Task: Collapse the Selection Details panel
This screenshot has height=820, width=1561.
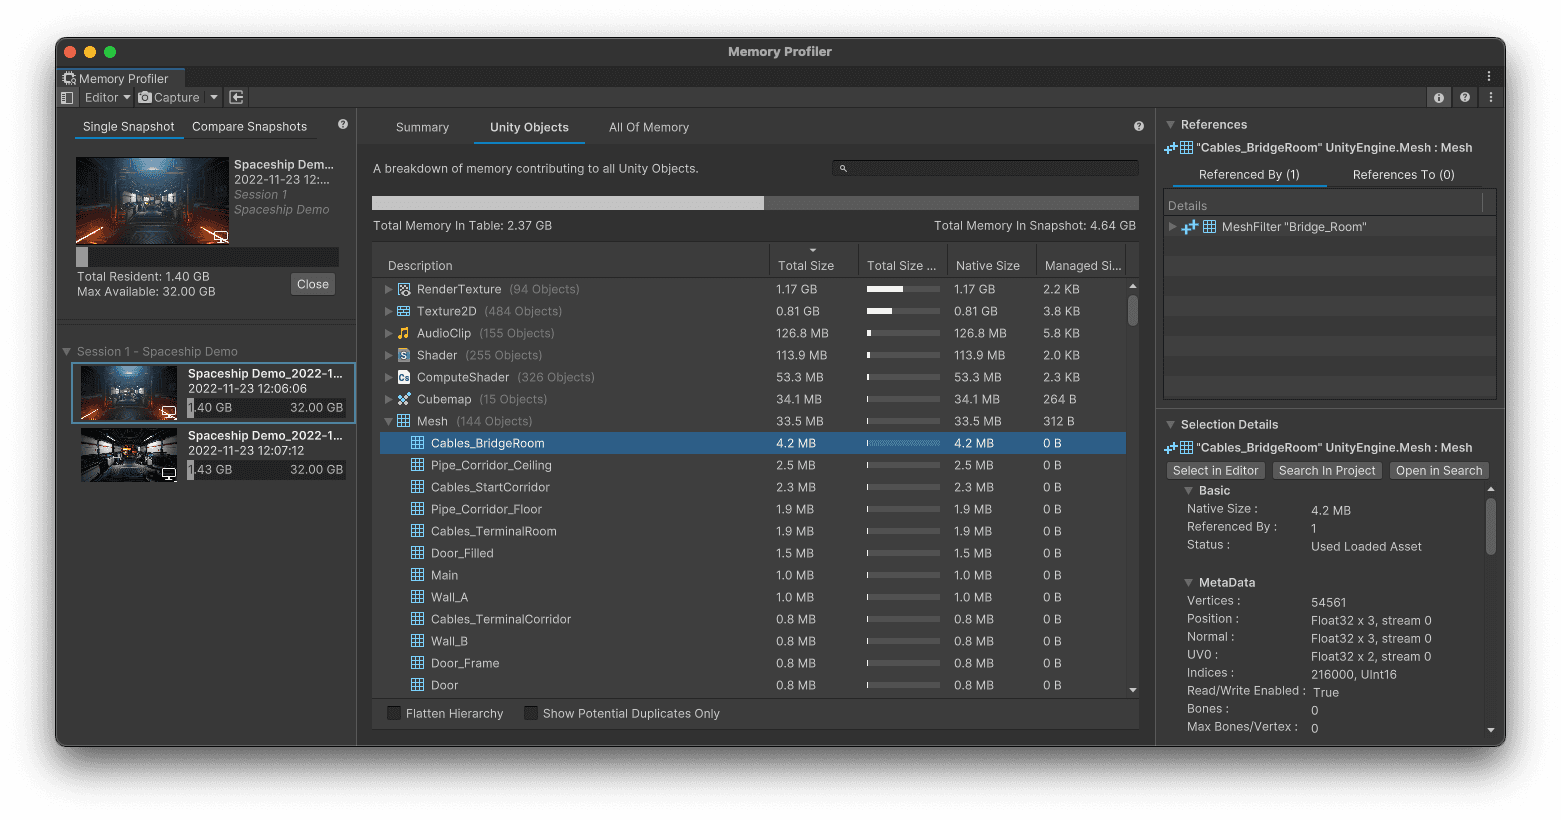Action: (x=1170, y=425)
